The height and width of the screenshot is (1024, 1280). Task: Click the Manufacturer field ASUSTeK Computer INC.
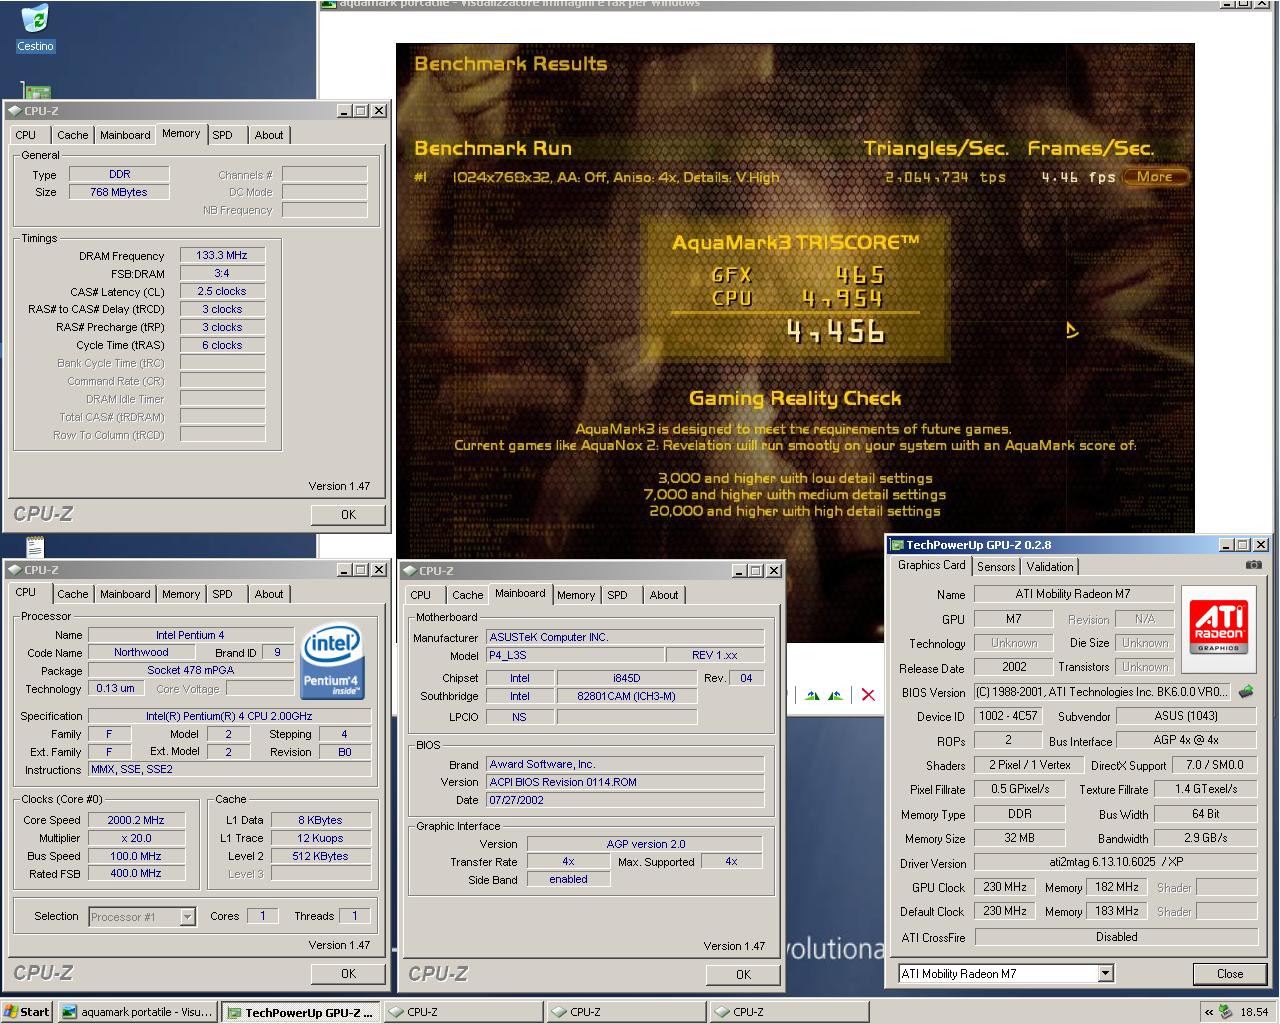(x=624, y=637)
